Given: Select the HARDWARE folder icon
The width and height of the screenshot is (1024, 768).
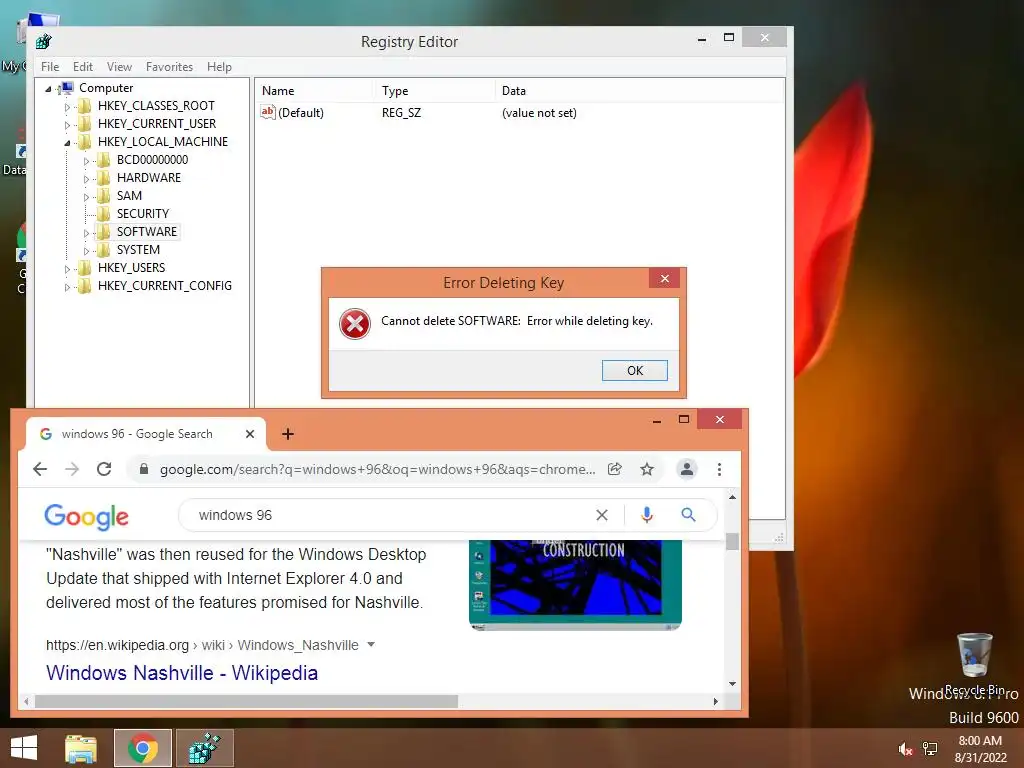Looking at the screenshot, I should click(103, 178).
